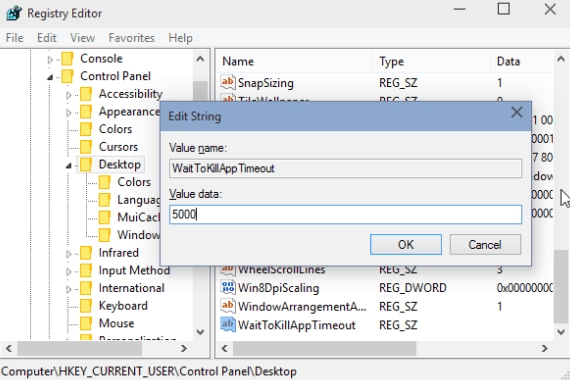Open the Favorites menu
570x380 pixels.
tap(131, 38)
